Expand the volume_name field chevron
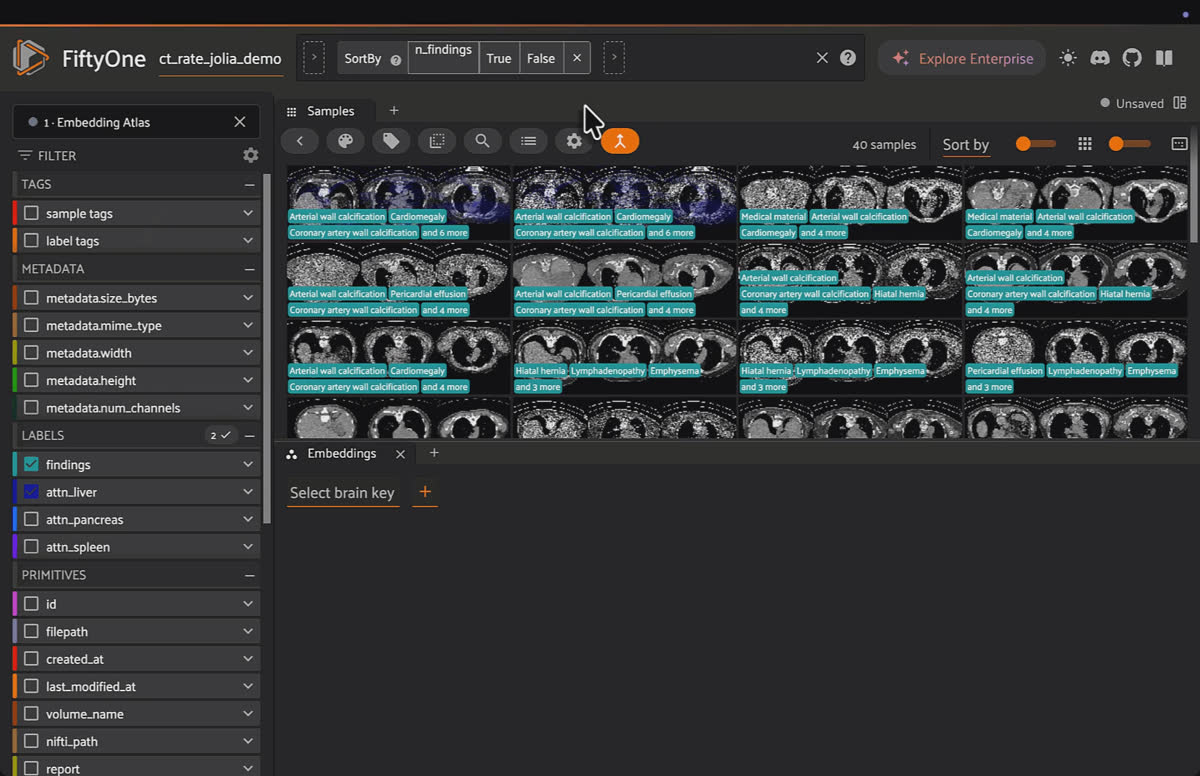 pyautogui.click(x=248, y=714)
